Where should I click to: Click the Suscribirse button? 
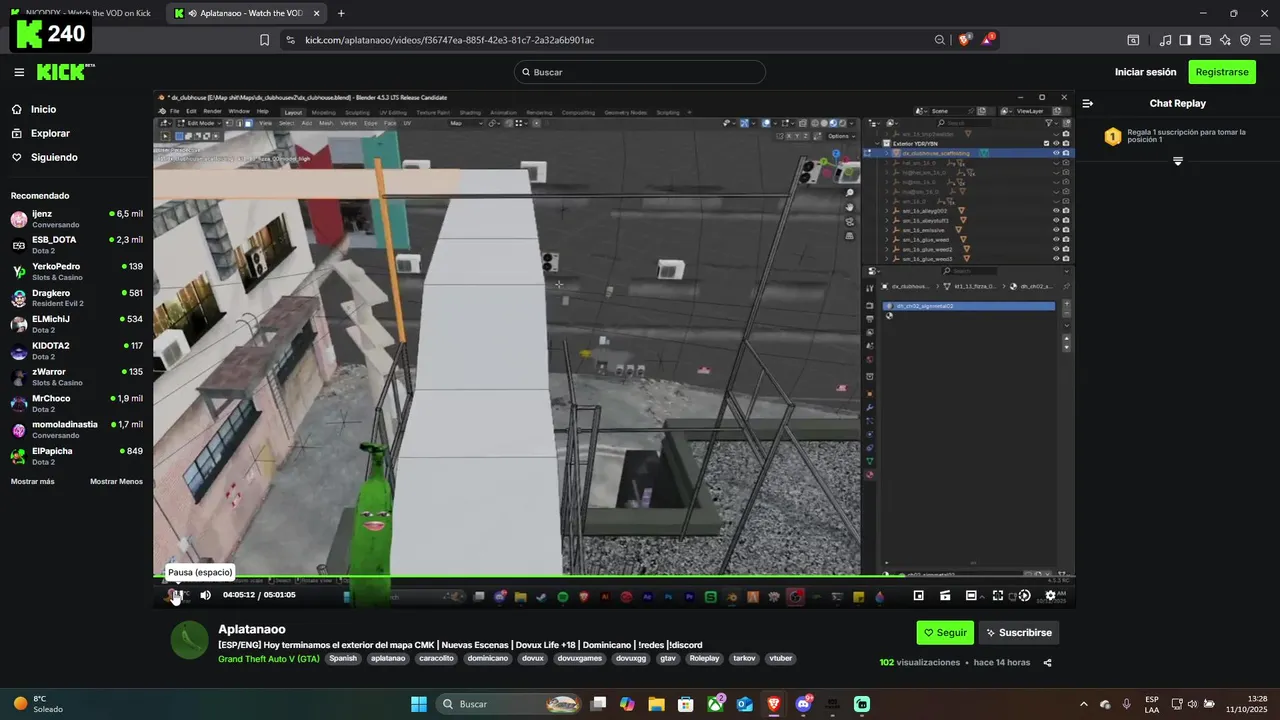click(1019, 633)
